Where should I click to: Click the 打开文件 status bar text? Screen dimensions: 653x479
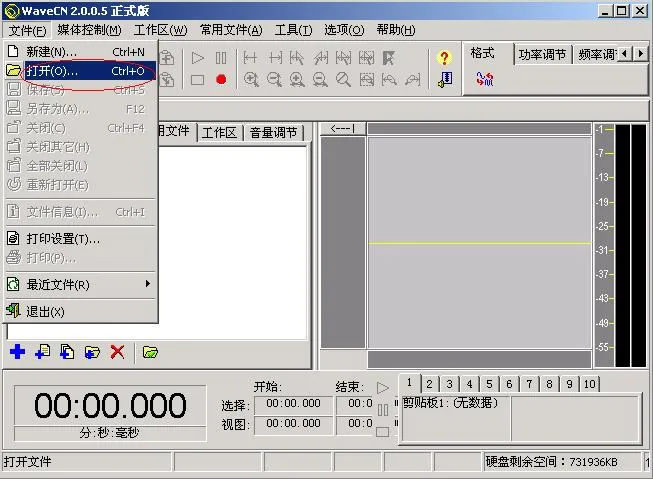[x=27, y=462]
